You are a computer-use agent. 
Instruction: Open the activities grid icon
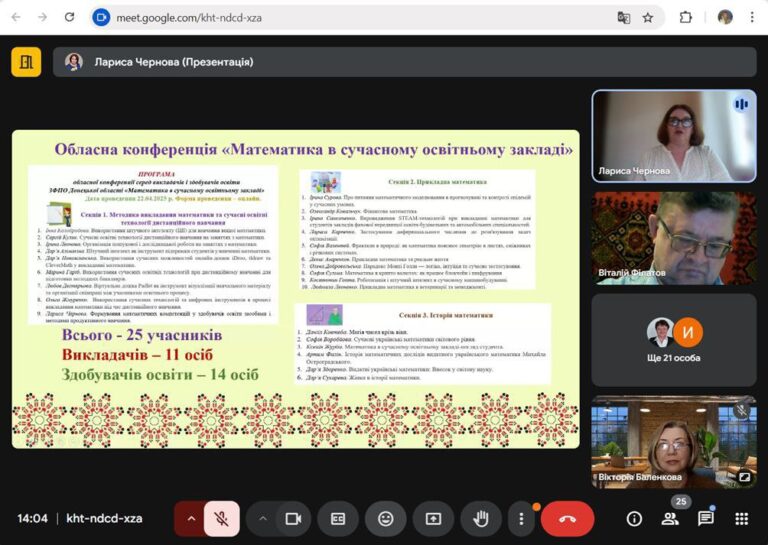coord(742,519)
